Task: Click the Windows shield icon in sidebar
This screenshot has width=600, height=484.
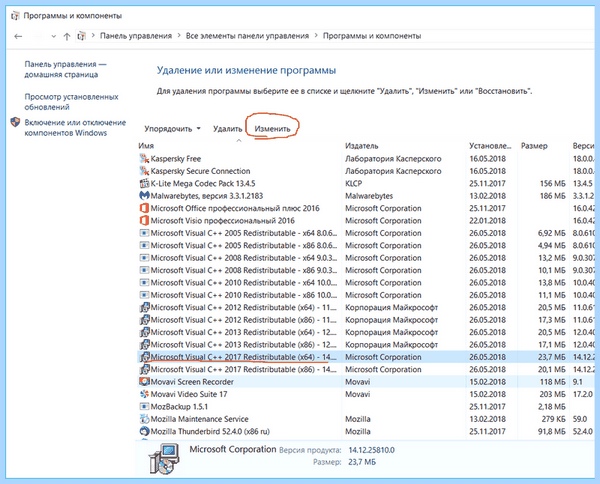Action: (x=15, y=122)
